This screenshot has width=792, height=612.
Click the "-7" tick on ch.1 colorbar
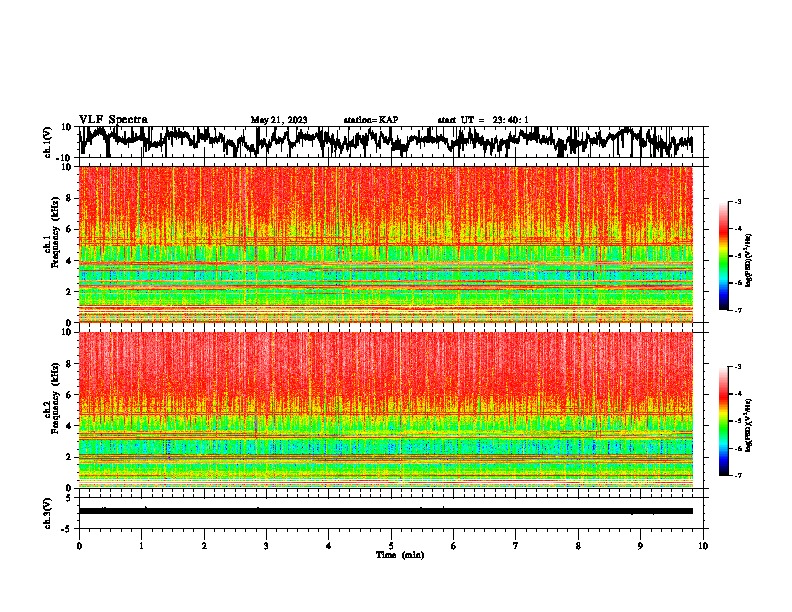pos(737,310)
